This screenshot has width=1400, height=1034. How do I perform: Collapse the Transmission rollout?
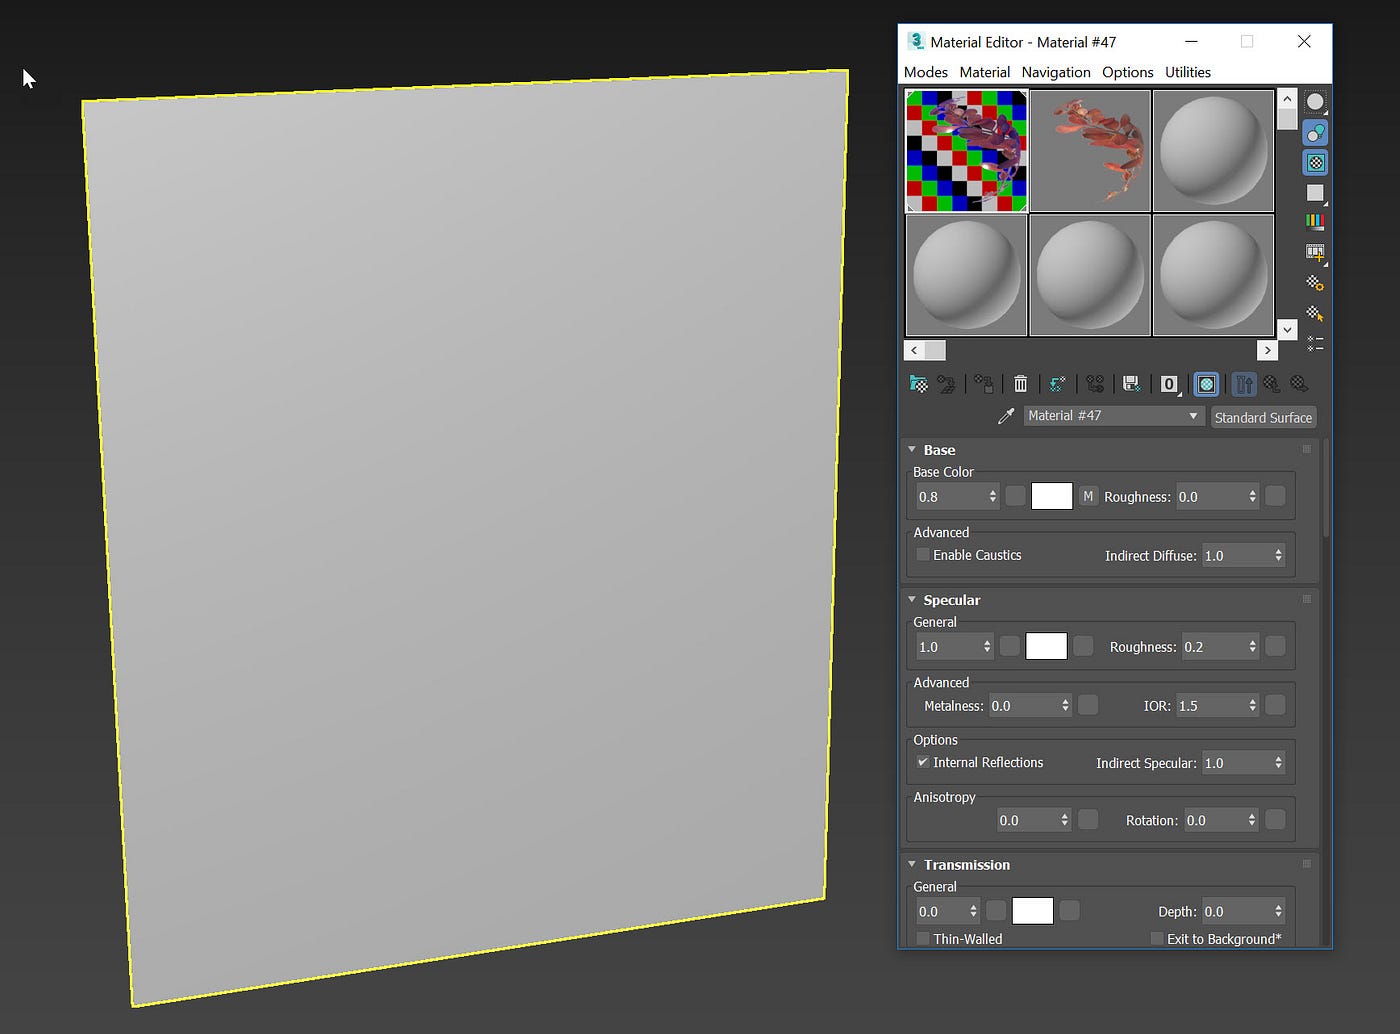[911, 864]
